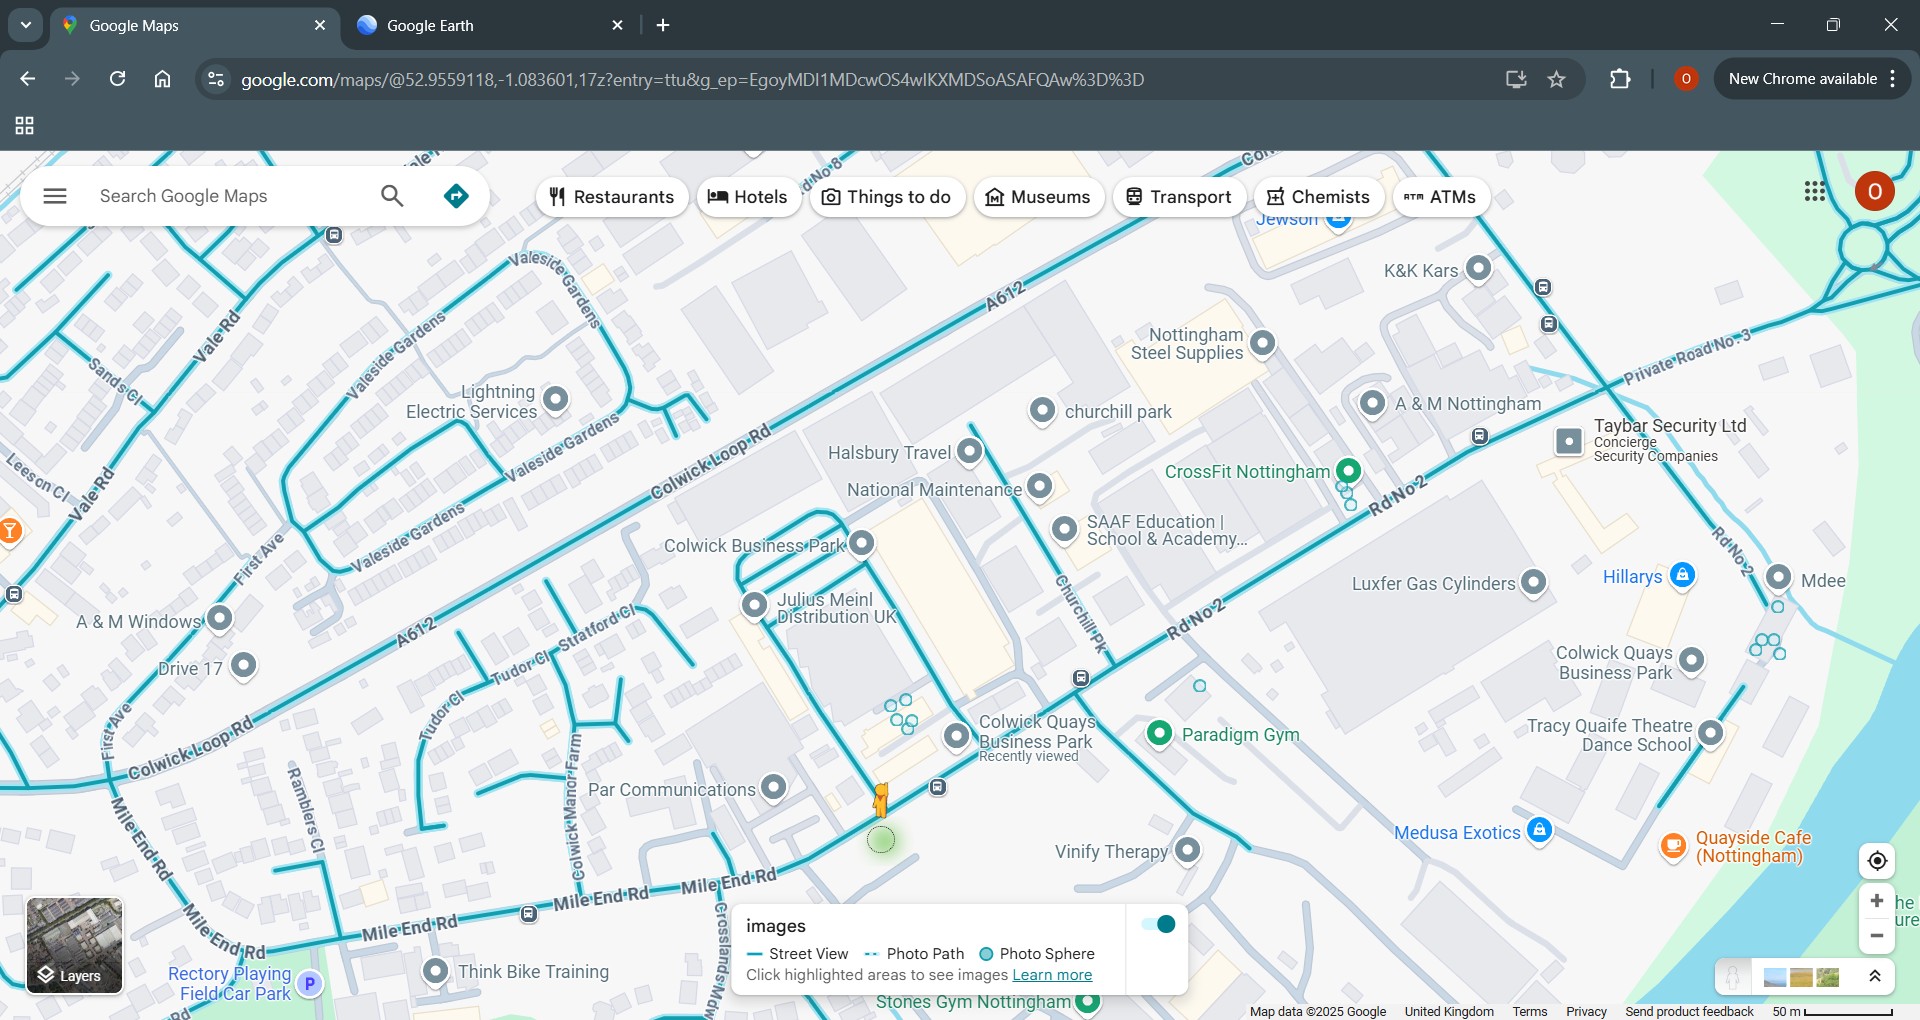Expand the imagery strip with double chevron

[1875, 977]
